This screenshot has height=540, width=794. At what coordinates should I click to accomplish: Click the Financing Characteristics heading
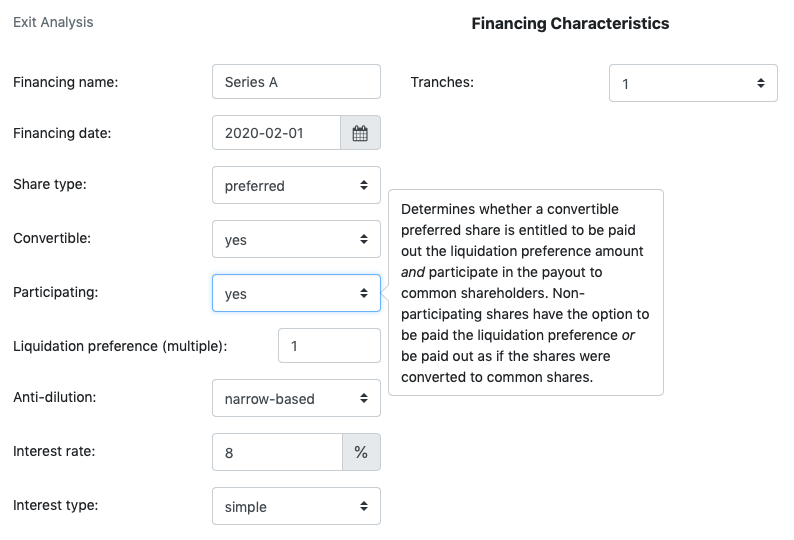click(x=570, y=23)
